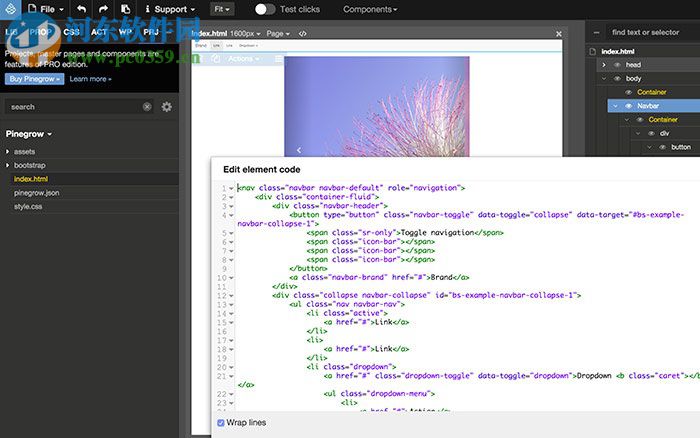Open the Learn more link
The height and width of the screenshot is (438, 700).
91,79
